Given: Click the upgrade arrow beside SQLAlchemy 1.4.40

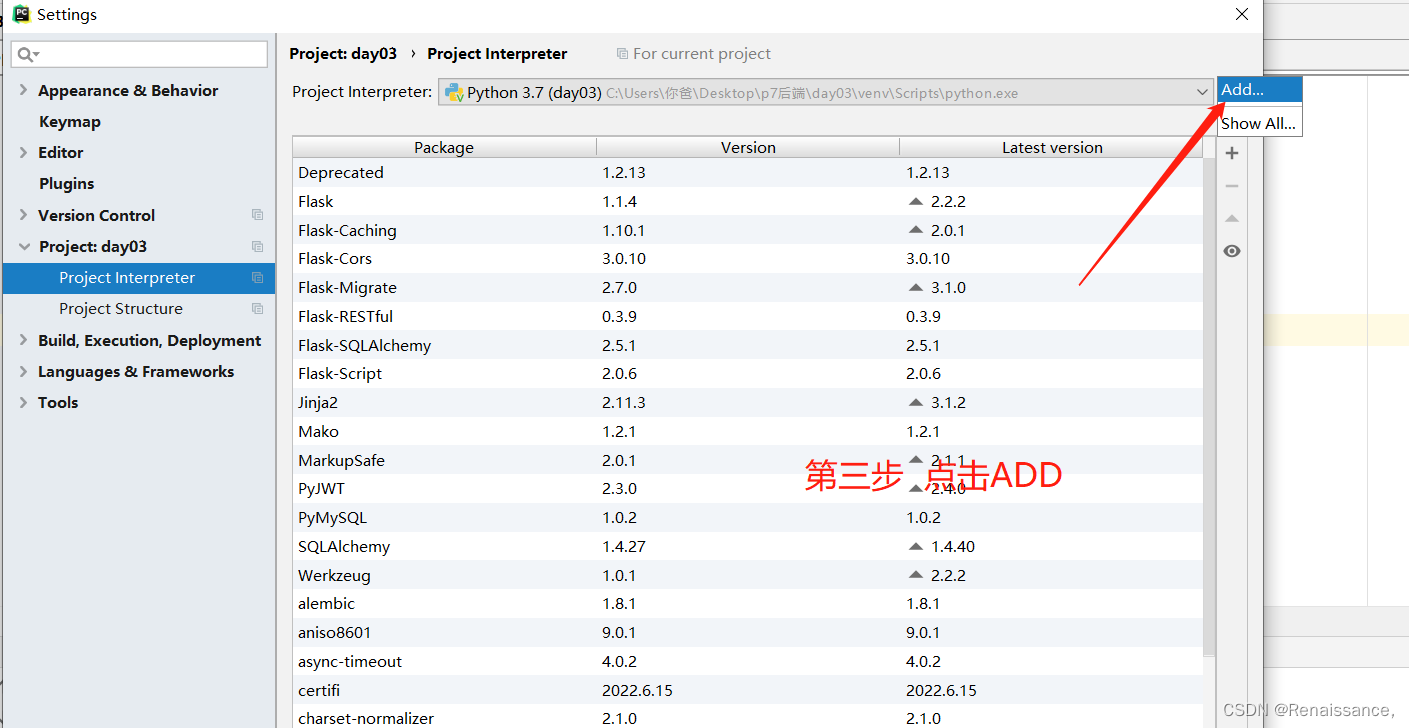Looking at the screenshot, I should tap(915, 546).
